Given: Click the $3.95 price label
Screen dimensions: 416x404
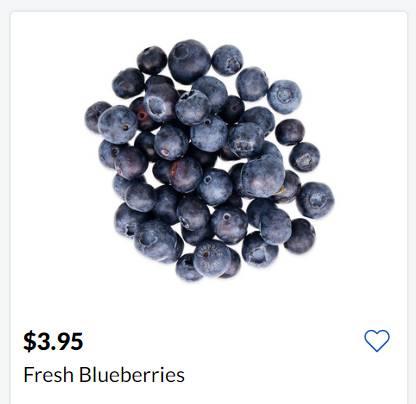Looking at the screenshot, I should (53, 341).
